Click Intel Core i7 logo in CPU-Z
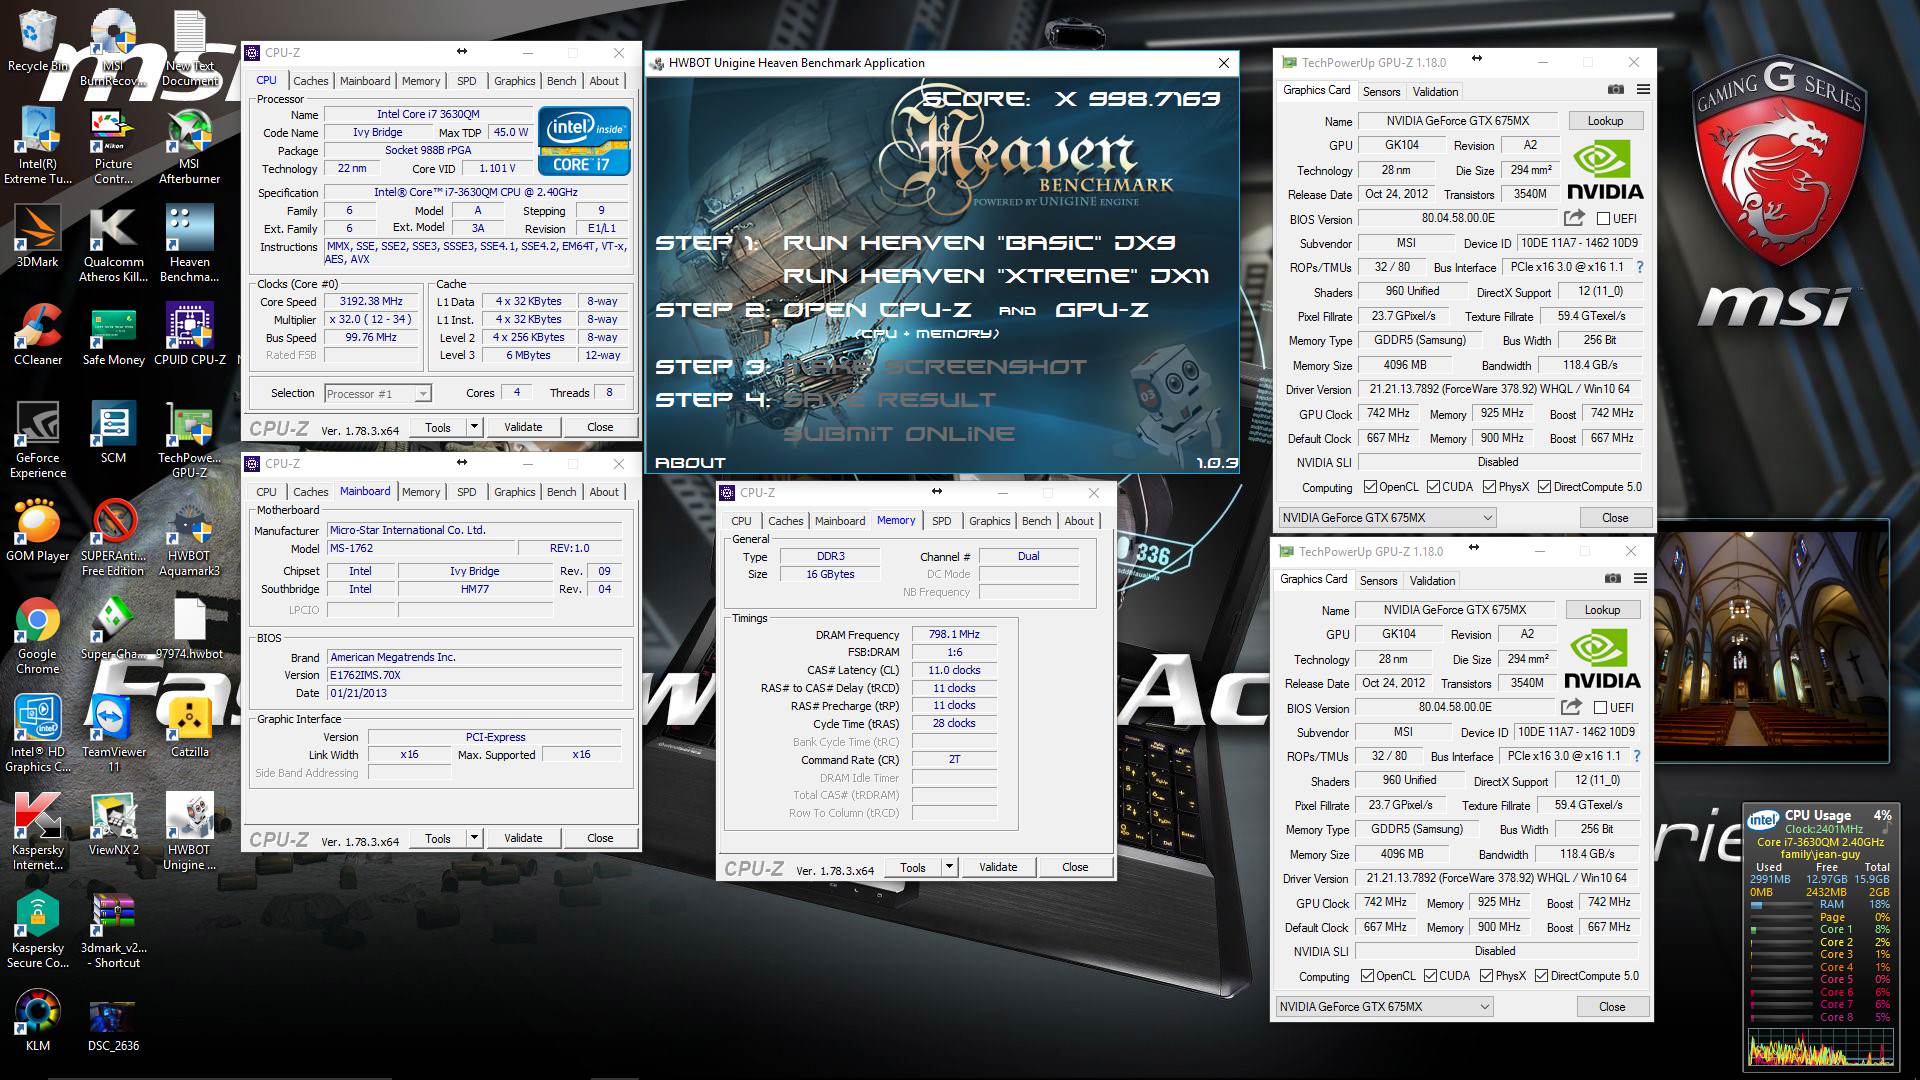1920x1080 pixels. [x=584, y=141]
